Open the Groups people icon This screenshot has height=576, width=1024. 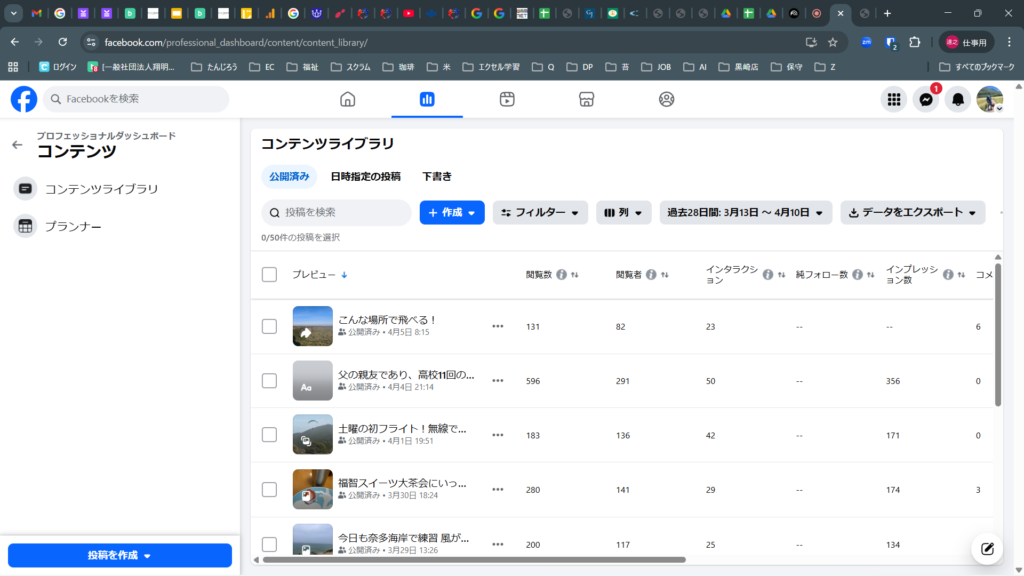click(667, 99)
